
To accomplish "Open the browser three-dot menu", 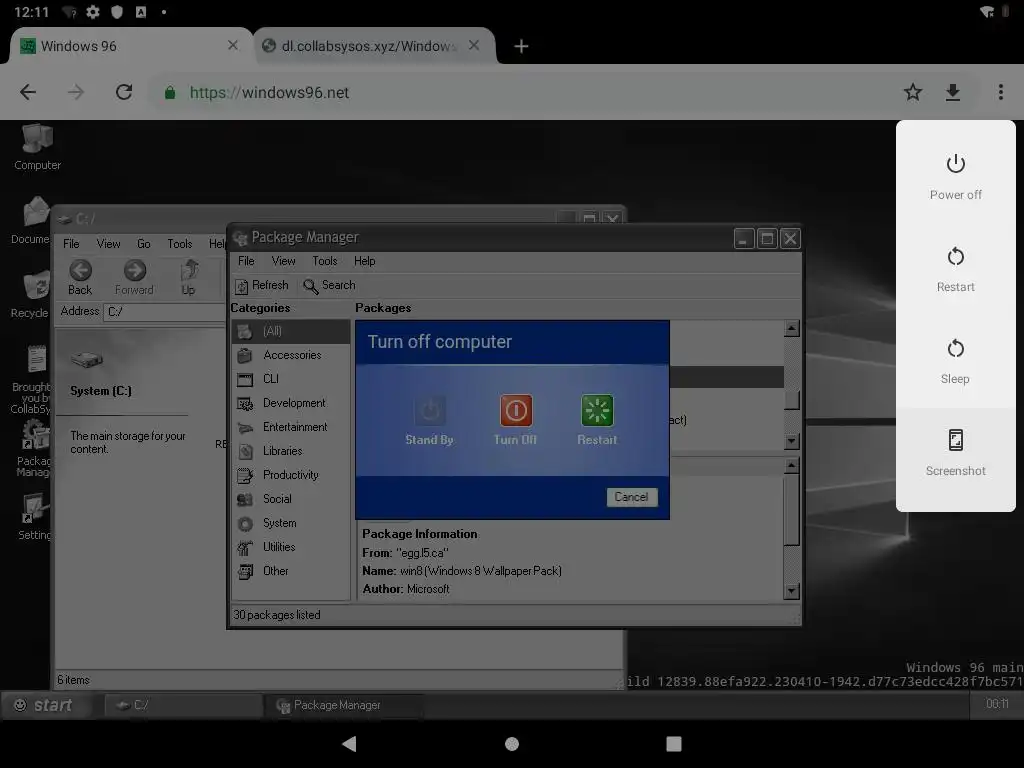I will pyautogui.click(x=1000, y=92).
